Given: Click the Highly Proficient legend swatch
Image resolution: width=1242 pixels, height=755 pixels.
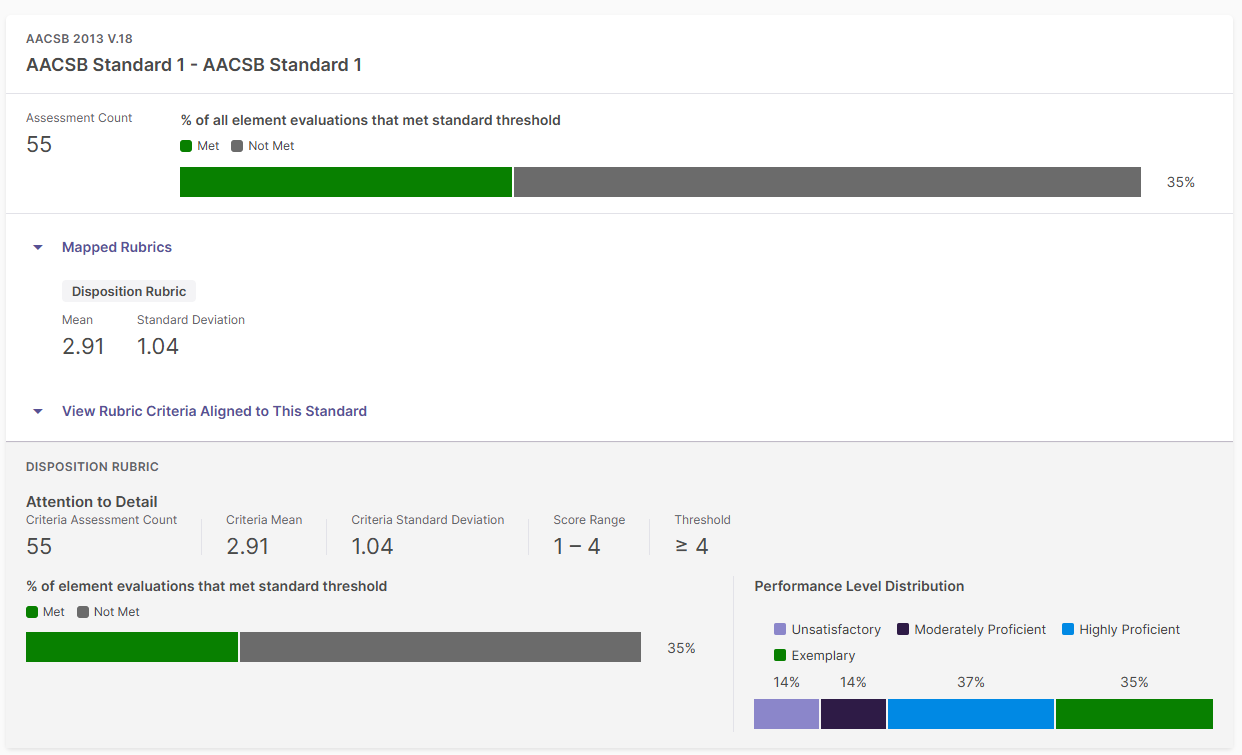Looking at the screenshot, I should click(x=1068, y=630).
